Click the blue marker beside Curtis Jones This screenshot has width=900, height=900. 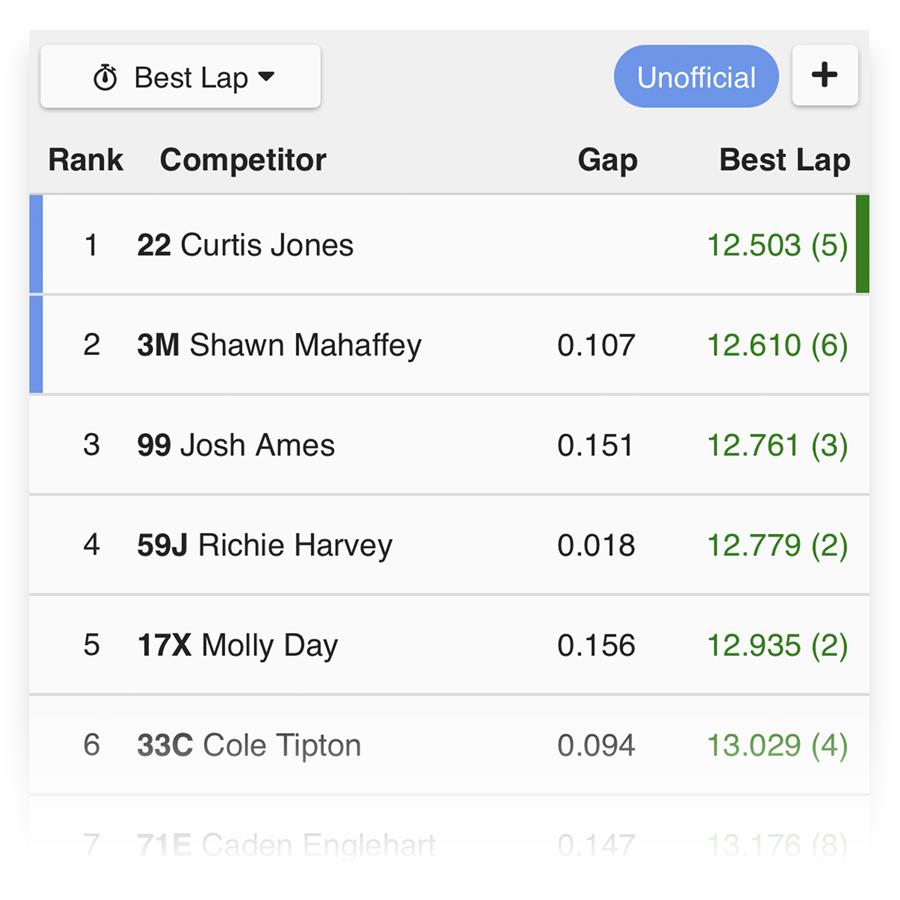click(36, 244)
